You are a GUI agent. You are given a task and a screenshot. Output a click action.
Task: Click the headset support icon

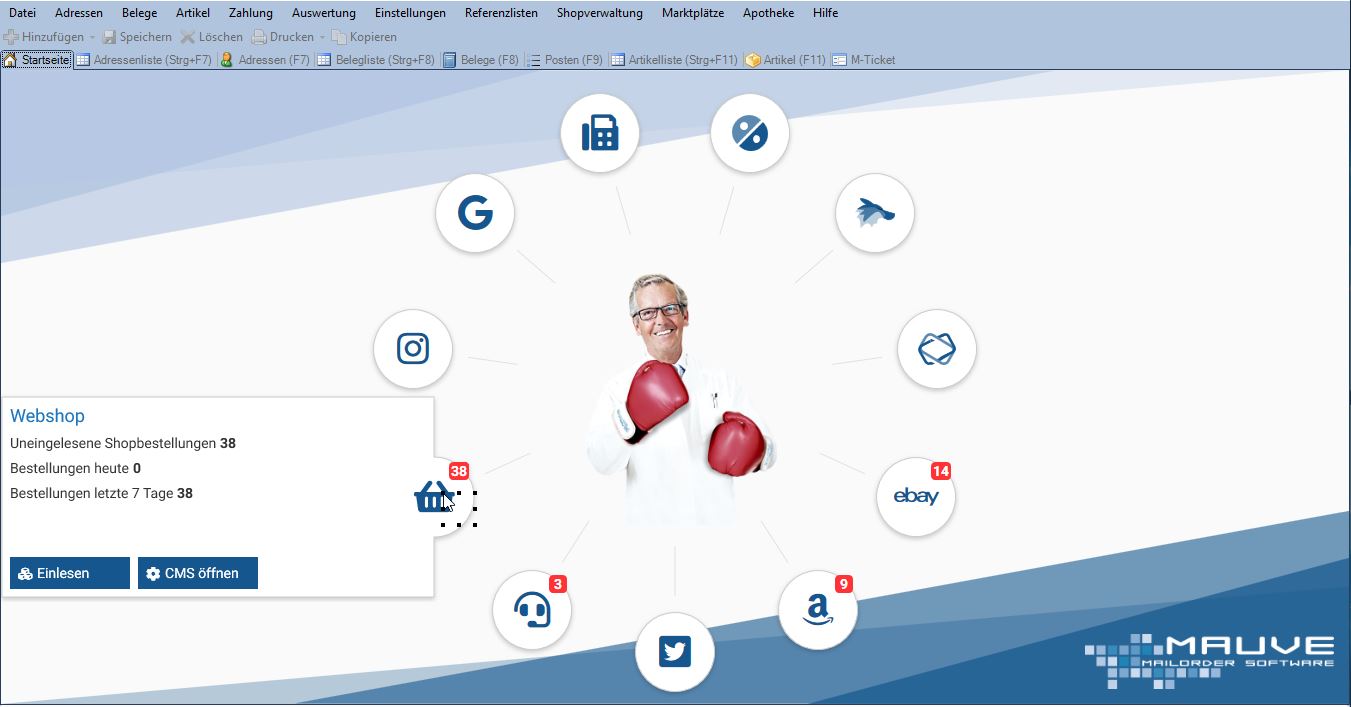tap(532, 610)
